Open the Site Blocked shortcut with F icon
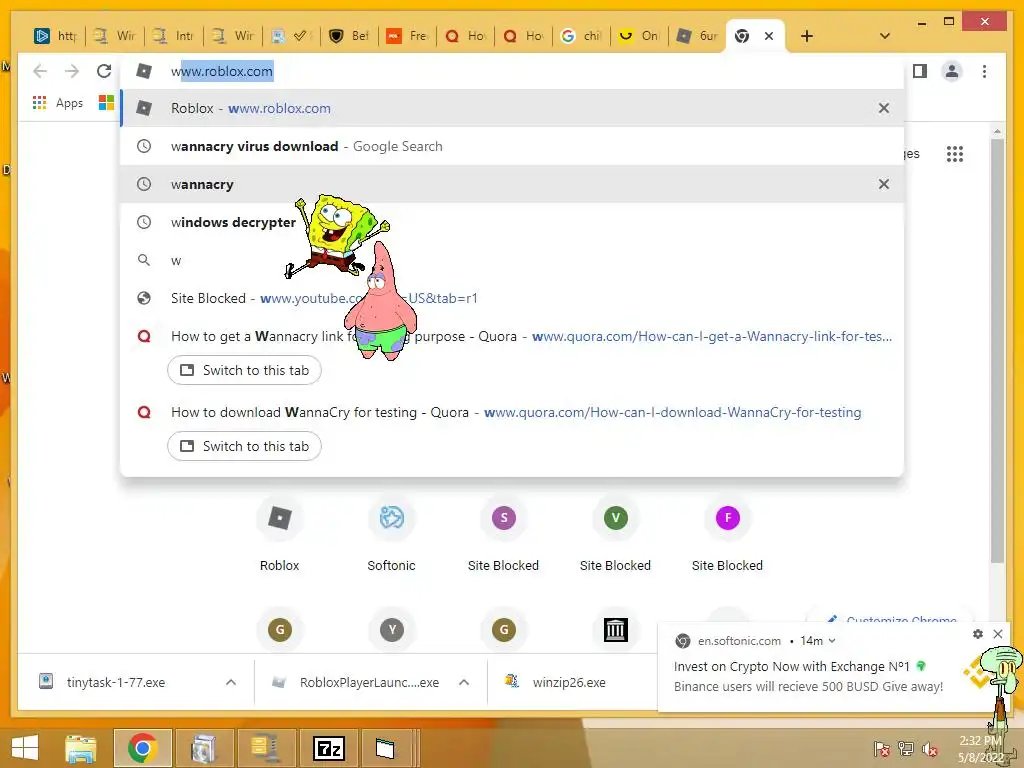The image size is (1024, 768). tap(728, 534)
